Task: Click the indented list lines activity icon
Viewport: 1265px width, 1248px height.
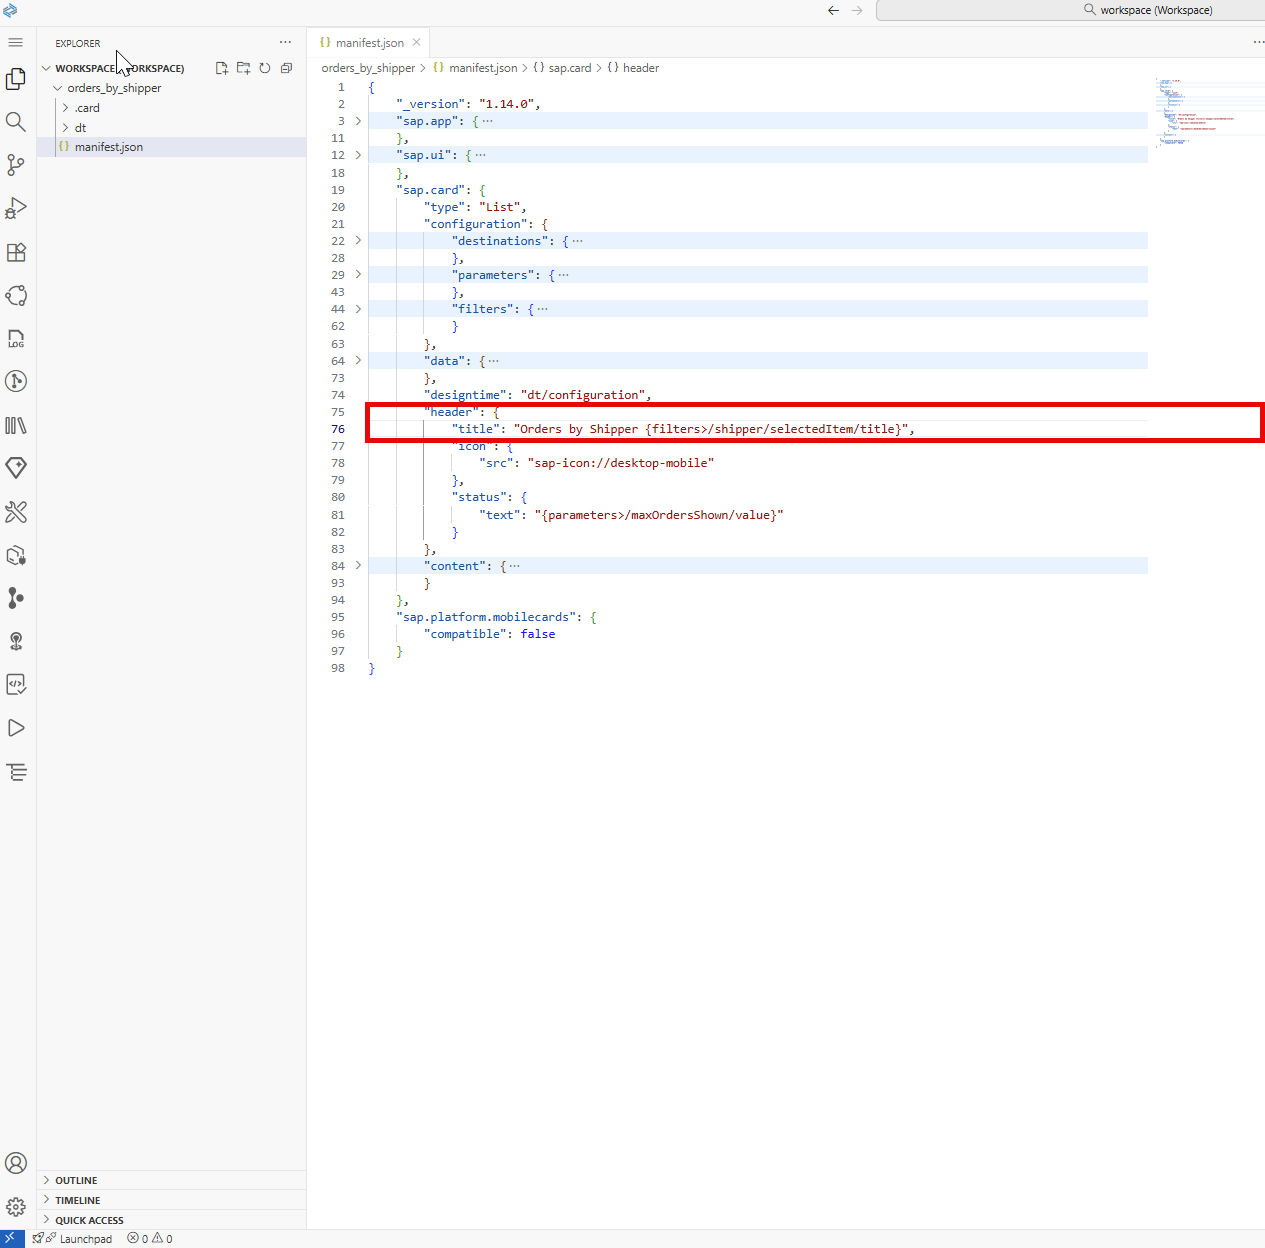Action: (x=16, y=772)
